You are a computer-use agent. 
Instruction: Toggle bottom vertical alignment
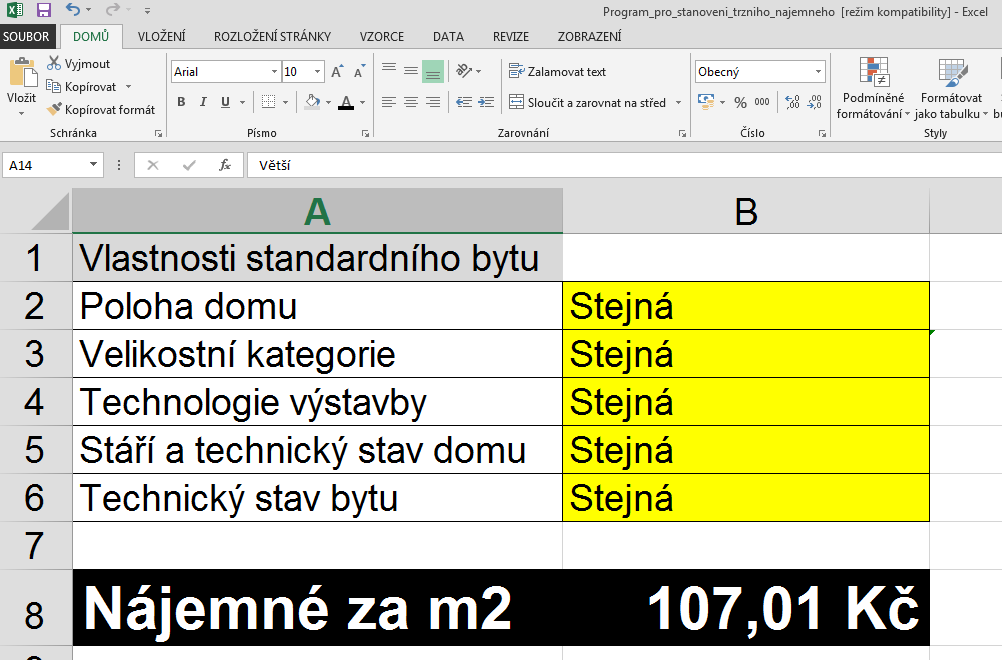(x=433, y=71)
